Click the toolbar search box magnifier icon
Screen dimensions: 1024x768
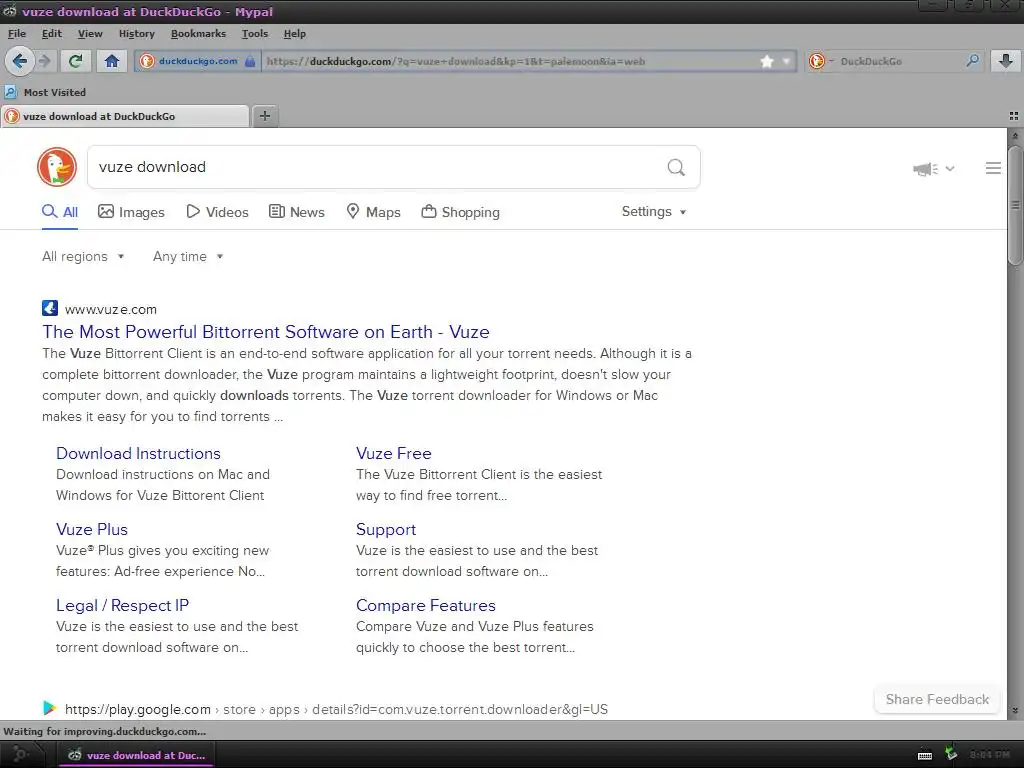click(x=972, y=61)
